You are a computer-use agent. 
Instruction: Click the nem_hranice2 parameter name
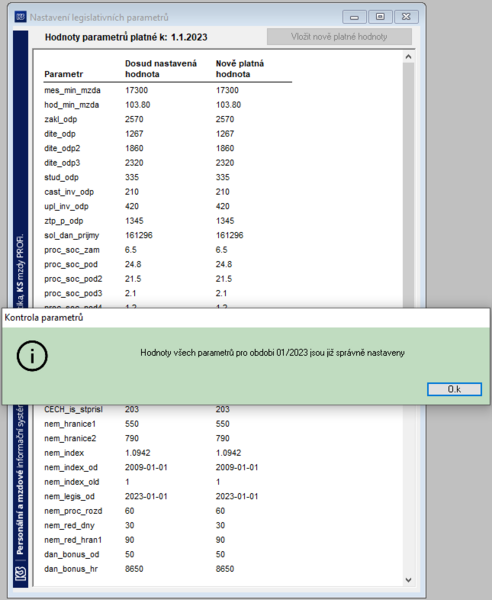tap(70, 439)
